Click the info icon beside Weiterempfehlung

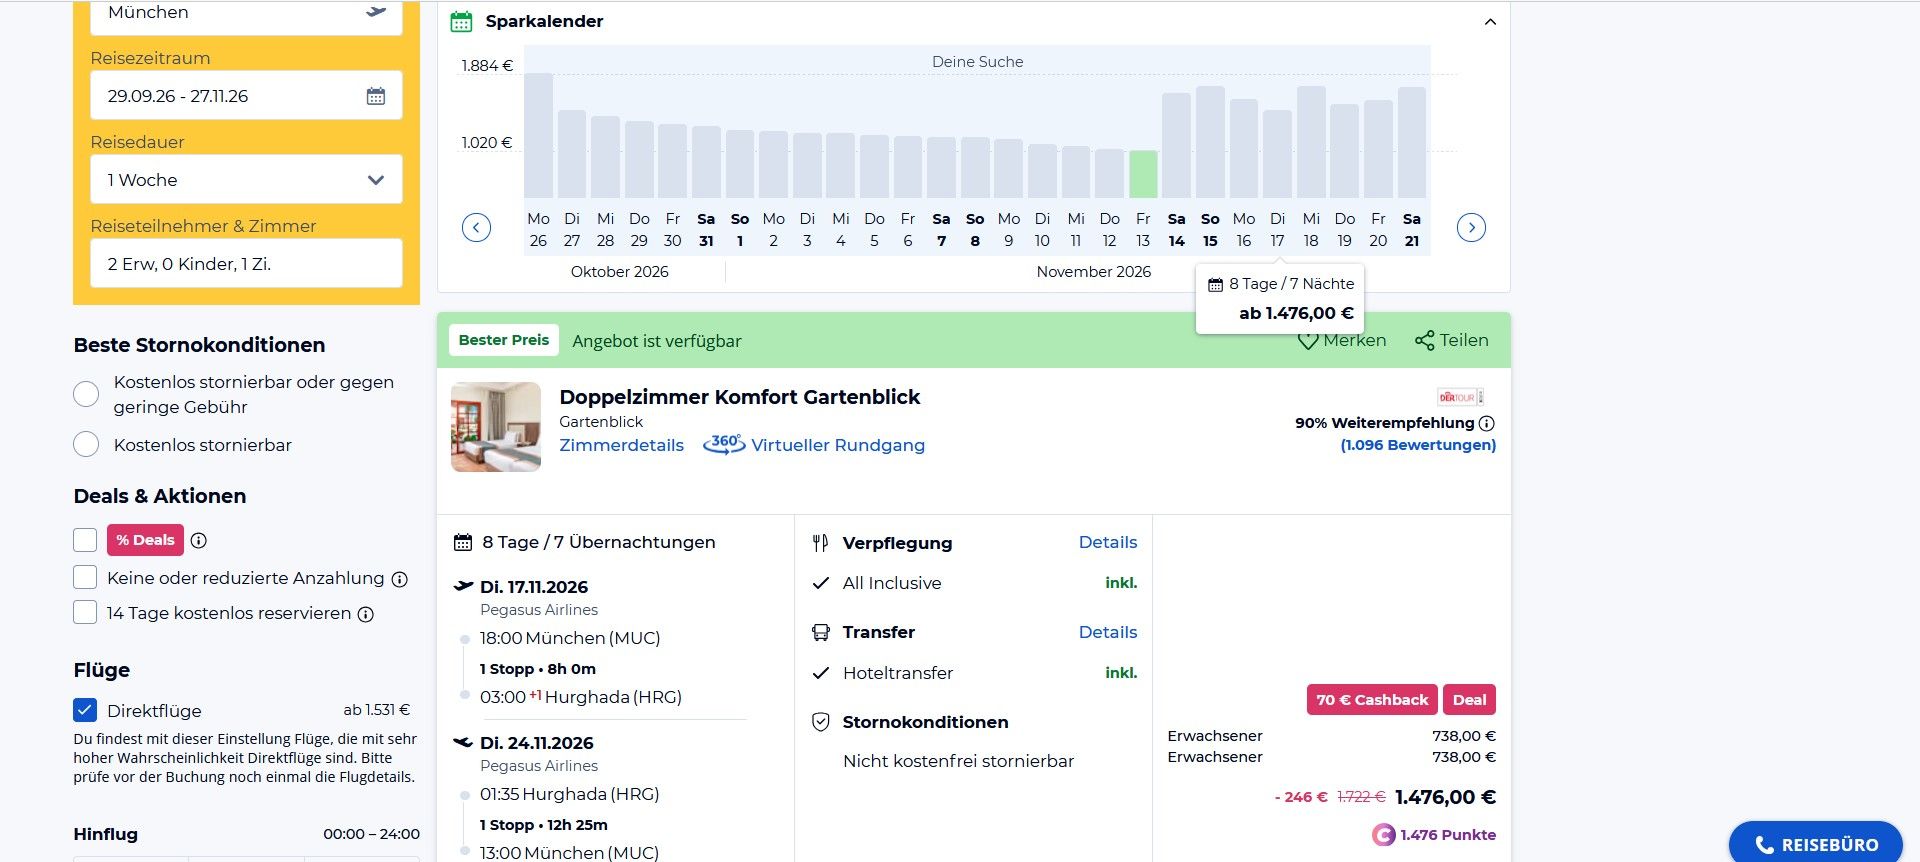pos(1487,423)
